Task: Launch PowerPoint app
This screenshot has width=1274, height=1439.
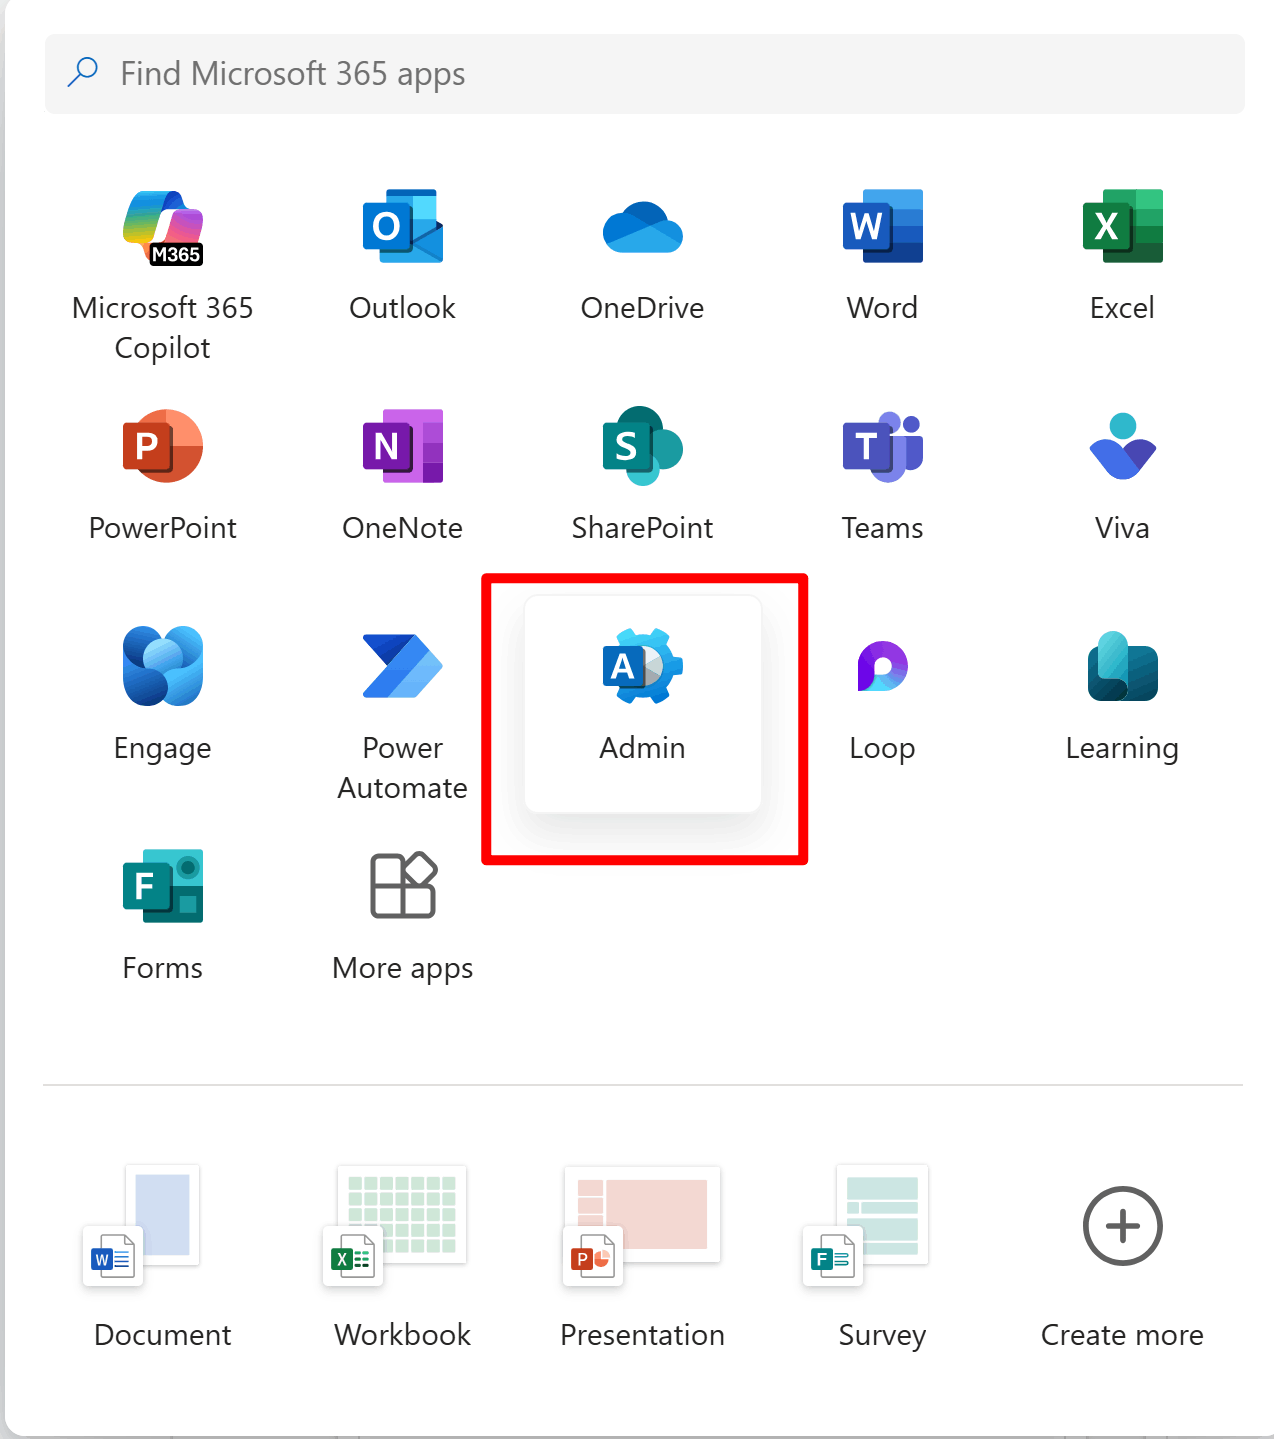Action: tap(163, 475)
